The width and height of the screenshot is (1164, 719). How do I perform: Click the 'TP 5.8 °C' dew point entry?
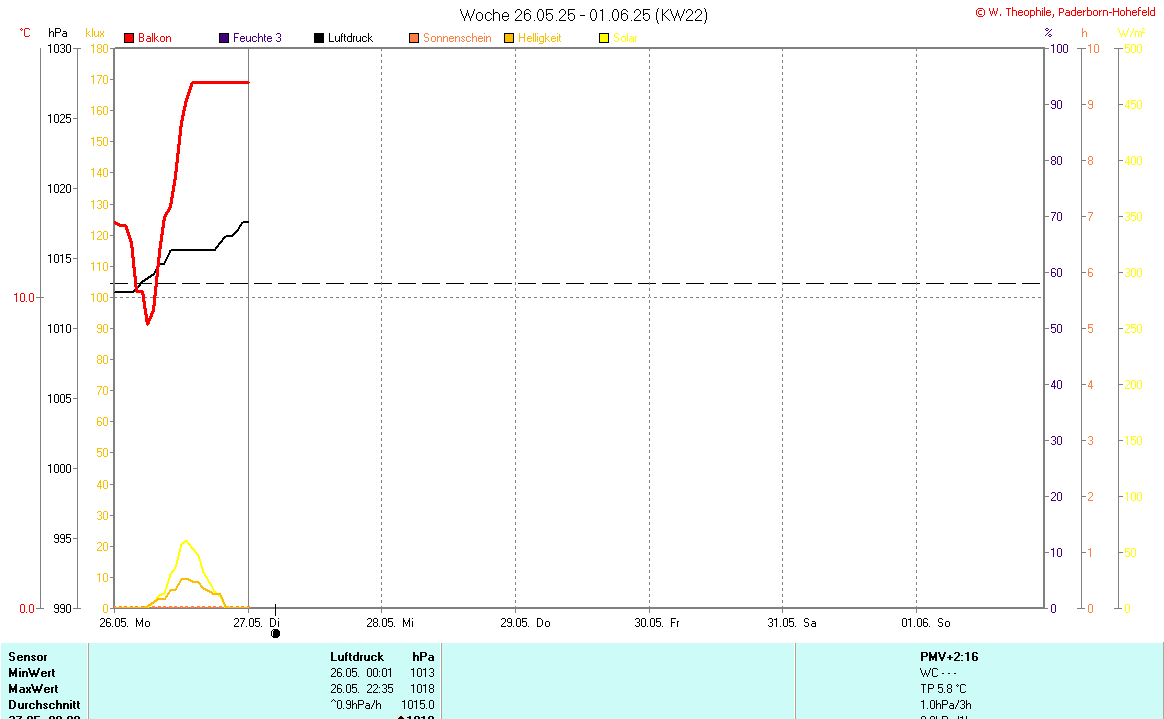pos(944,689)
